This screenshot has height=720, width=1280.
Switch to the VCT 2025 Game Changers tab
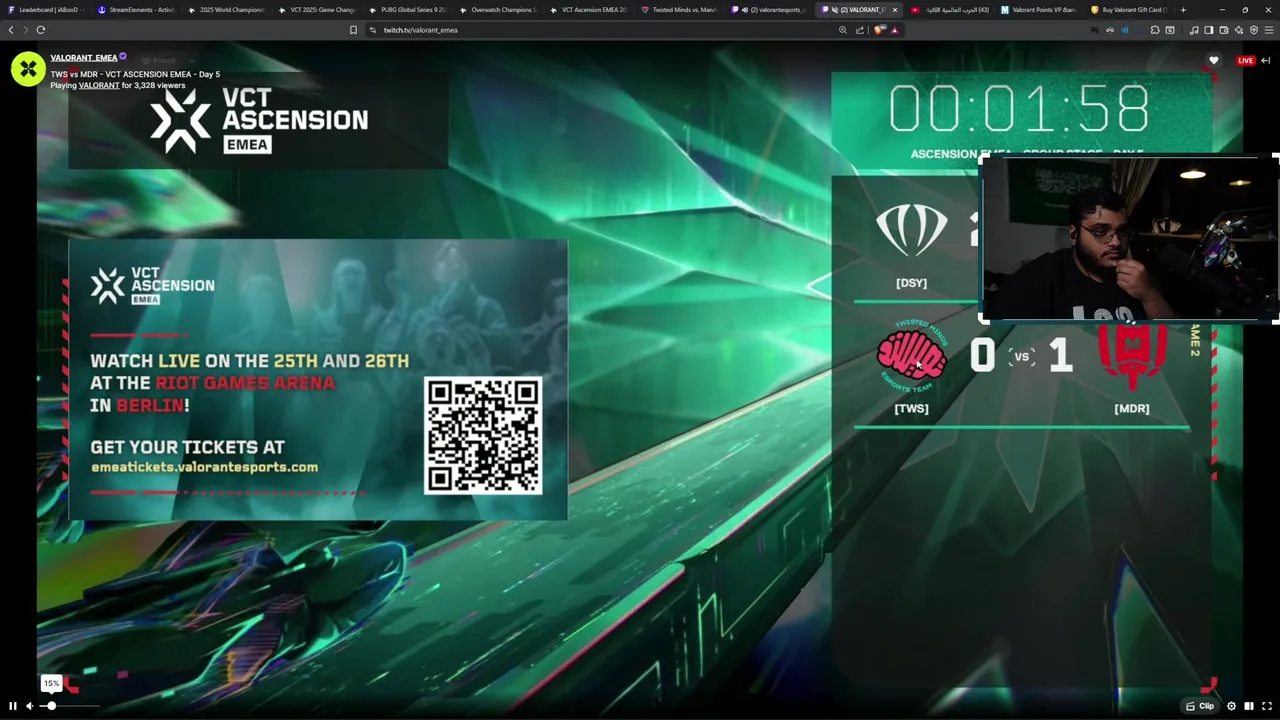click(x=317, y=10)
